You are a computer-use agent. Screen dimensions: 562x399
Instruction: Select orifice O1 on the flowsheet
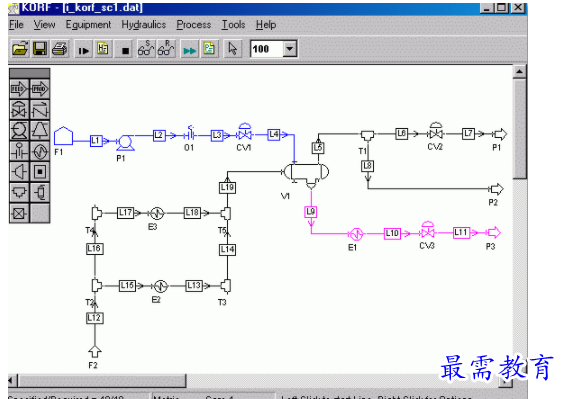190,134
